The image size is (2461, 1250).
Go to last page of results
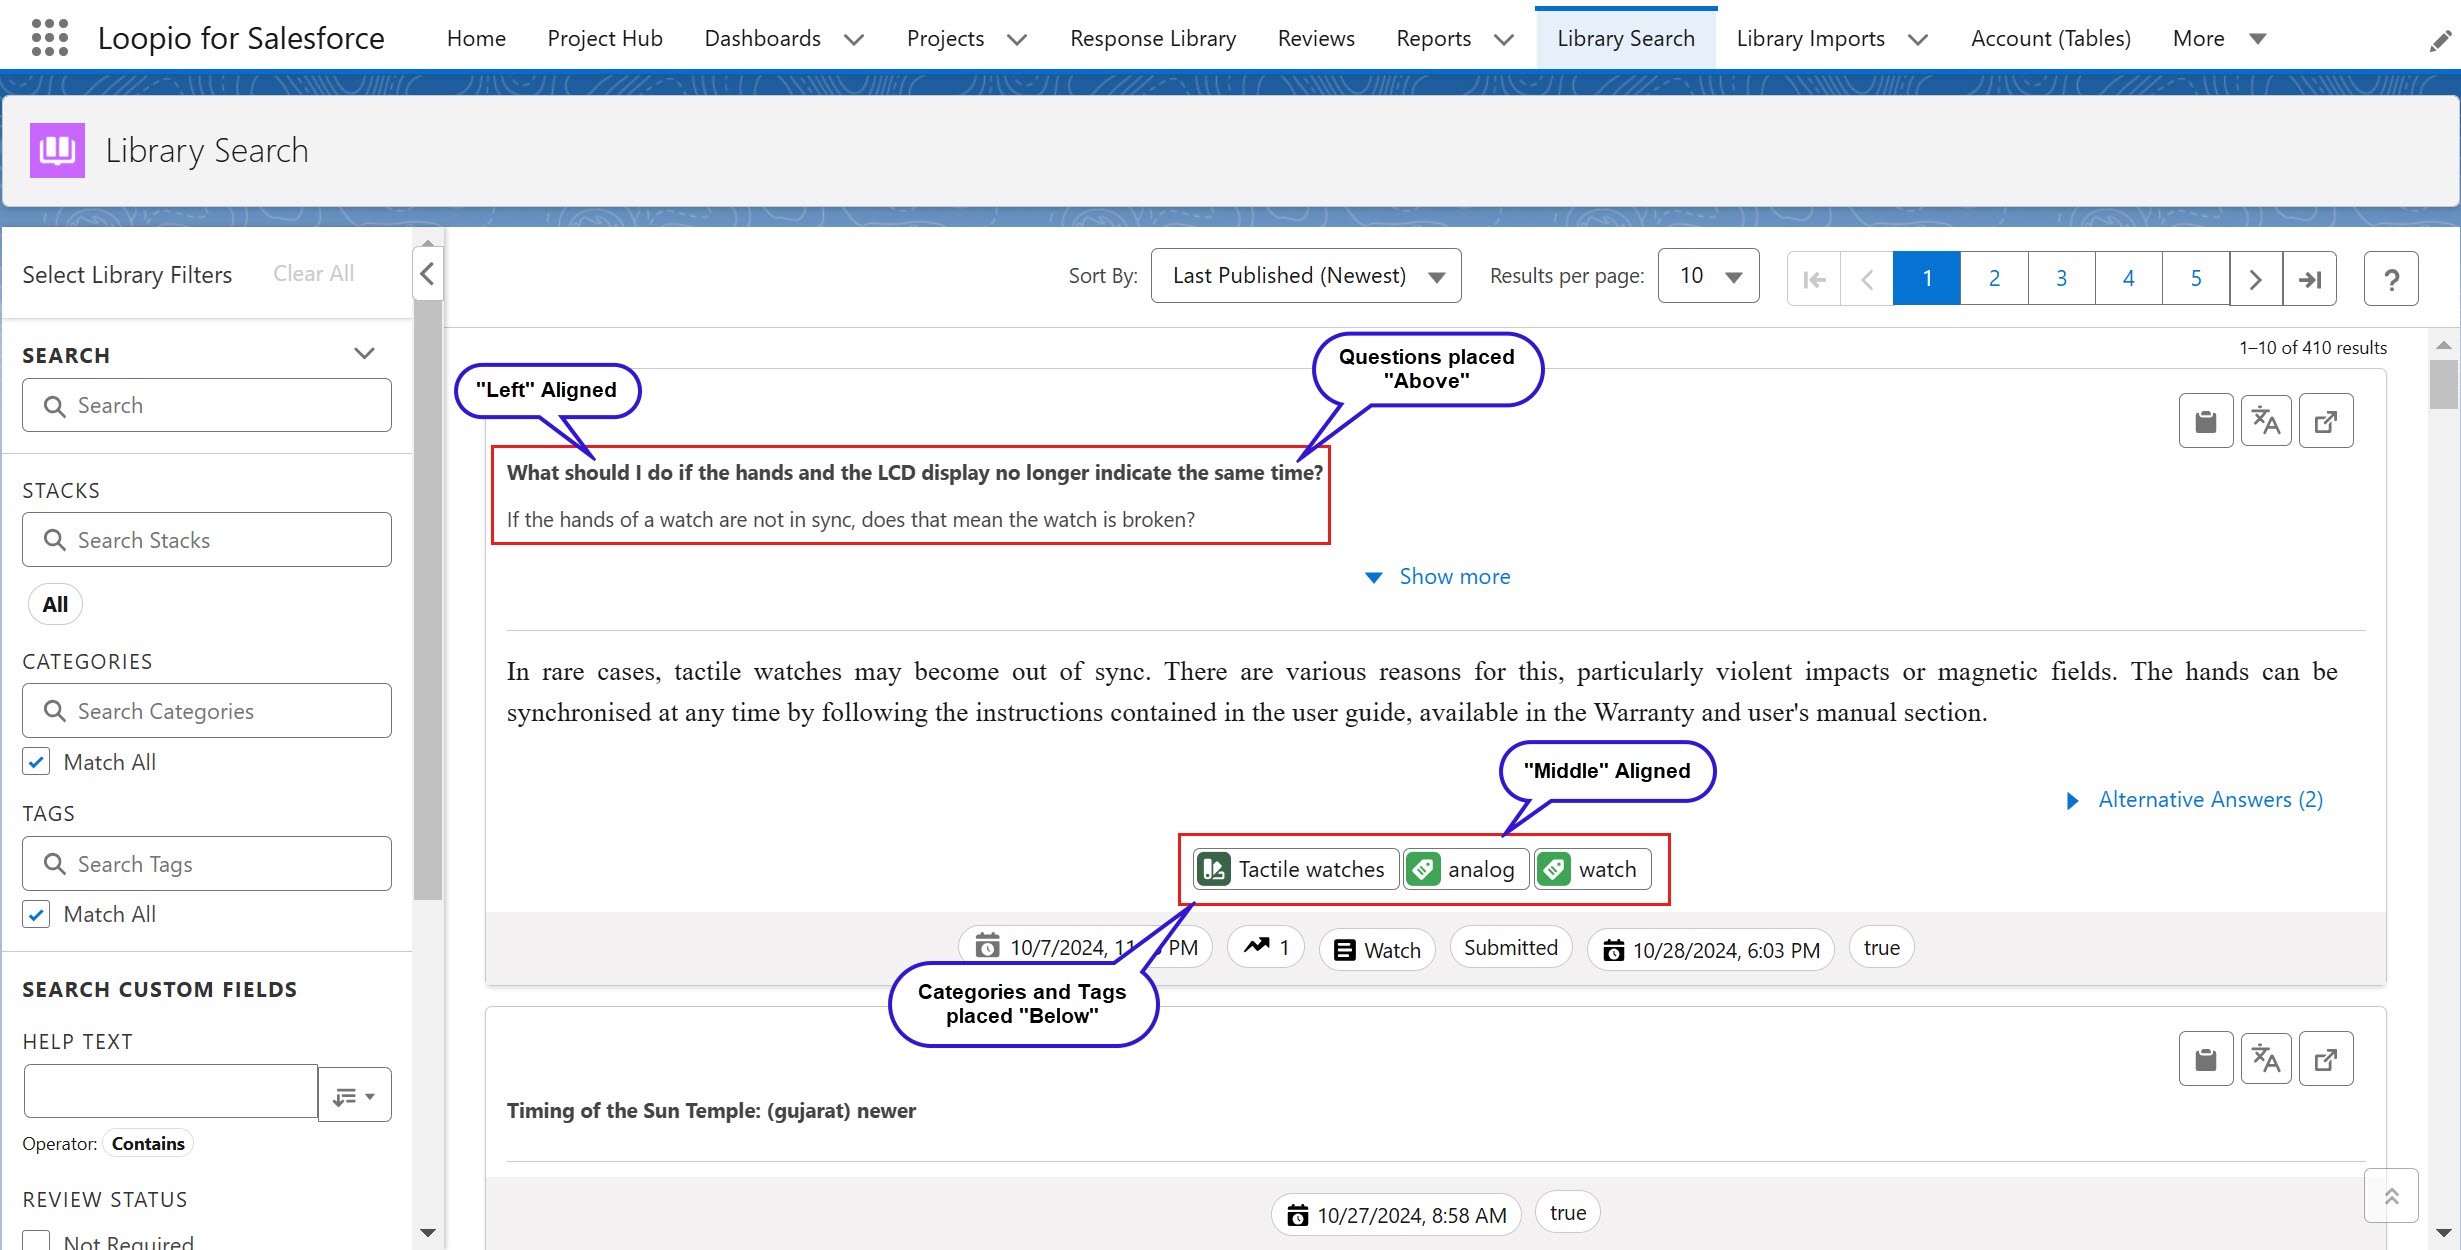[x=2309, y=278]
